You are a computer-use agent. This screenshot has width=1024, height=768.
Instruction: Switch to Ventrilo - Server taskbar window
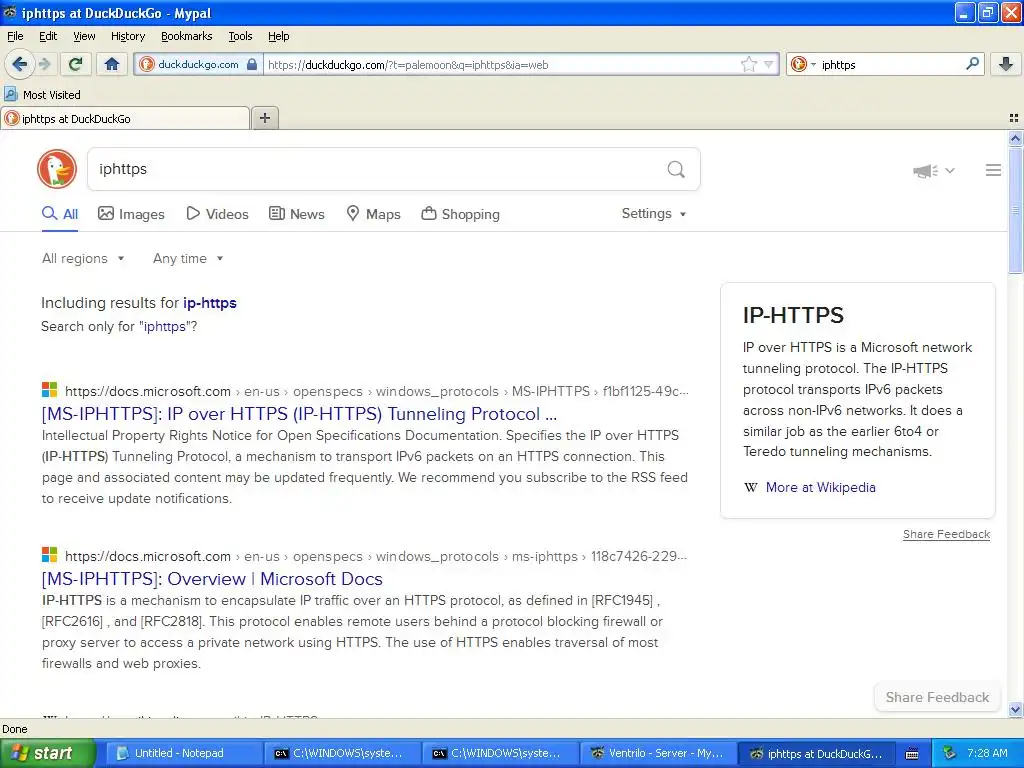pyautogui.click(x=658, y=753)
